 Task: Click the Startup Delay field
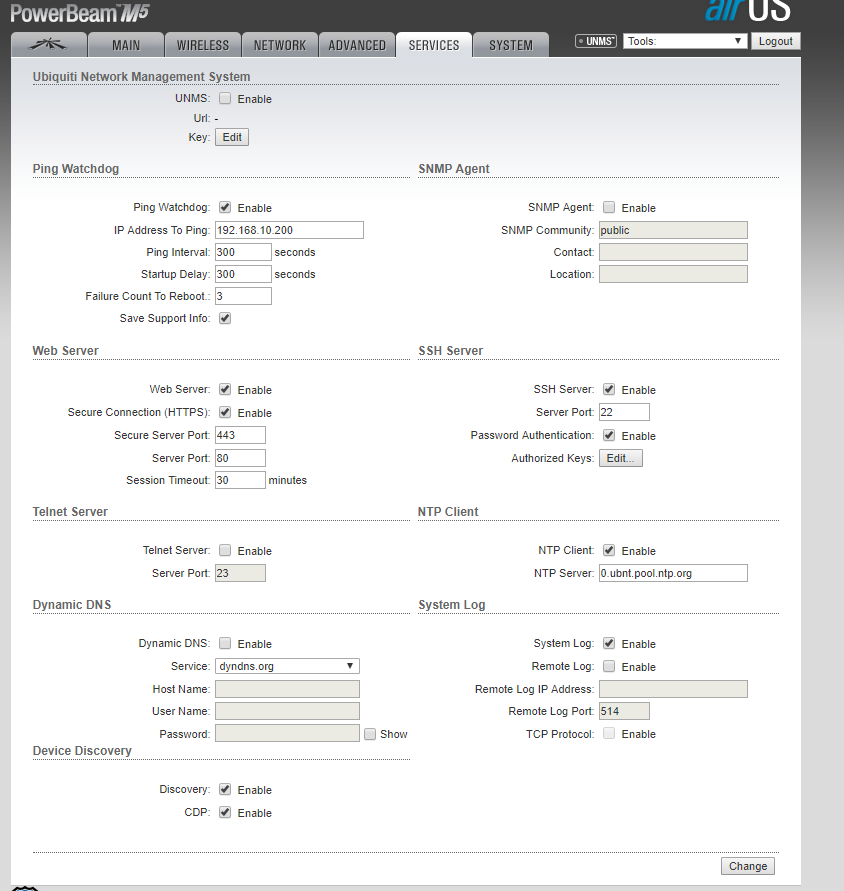[243, 274]
